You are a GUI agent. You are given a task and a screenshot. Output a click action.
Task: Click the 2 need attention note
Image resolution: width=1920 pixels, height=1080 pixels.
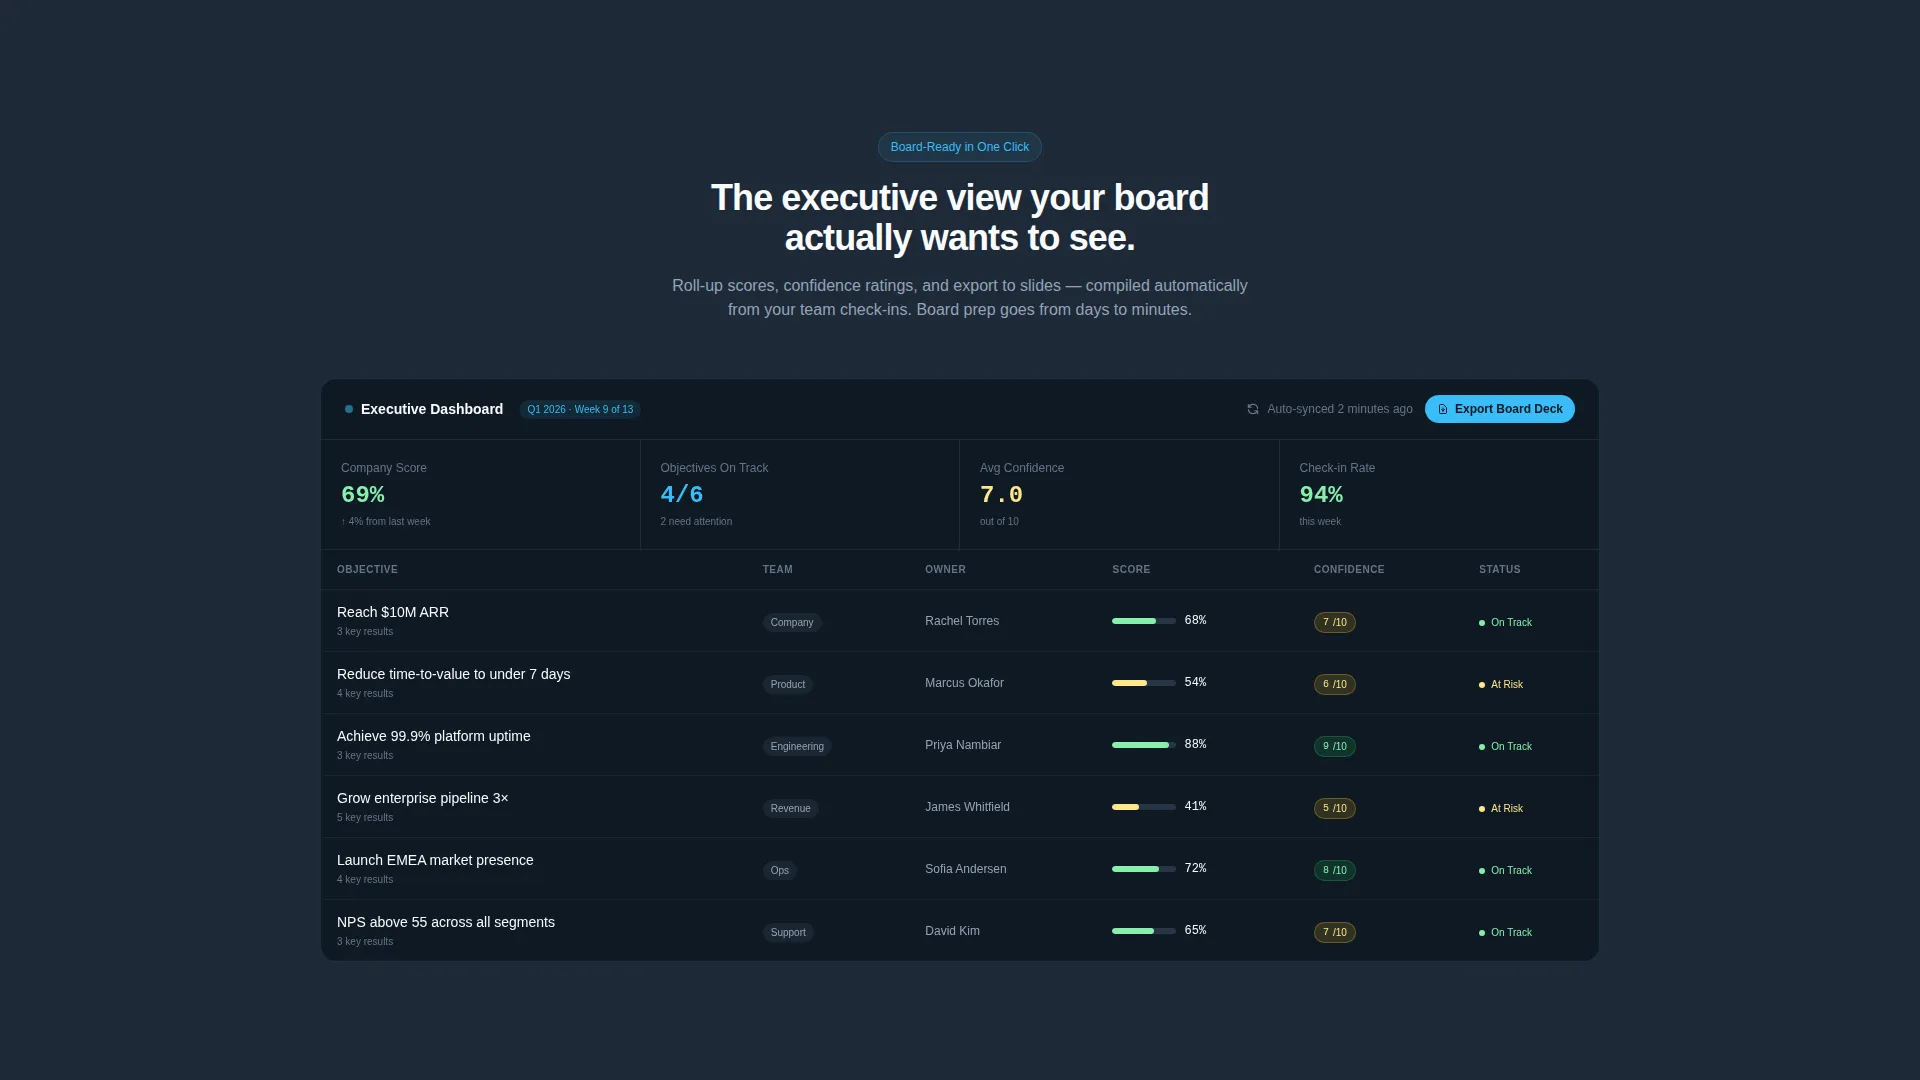pyautogui.click(x=696, y=522)
